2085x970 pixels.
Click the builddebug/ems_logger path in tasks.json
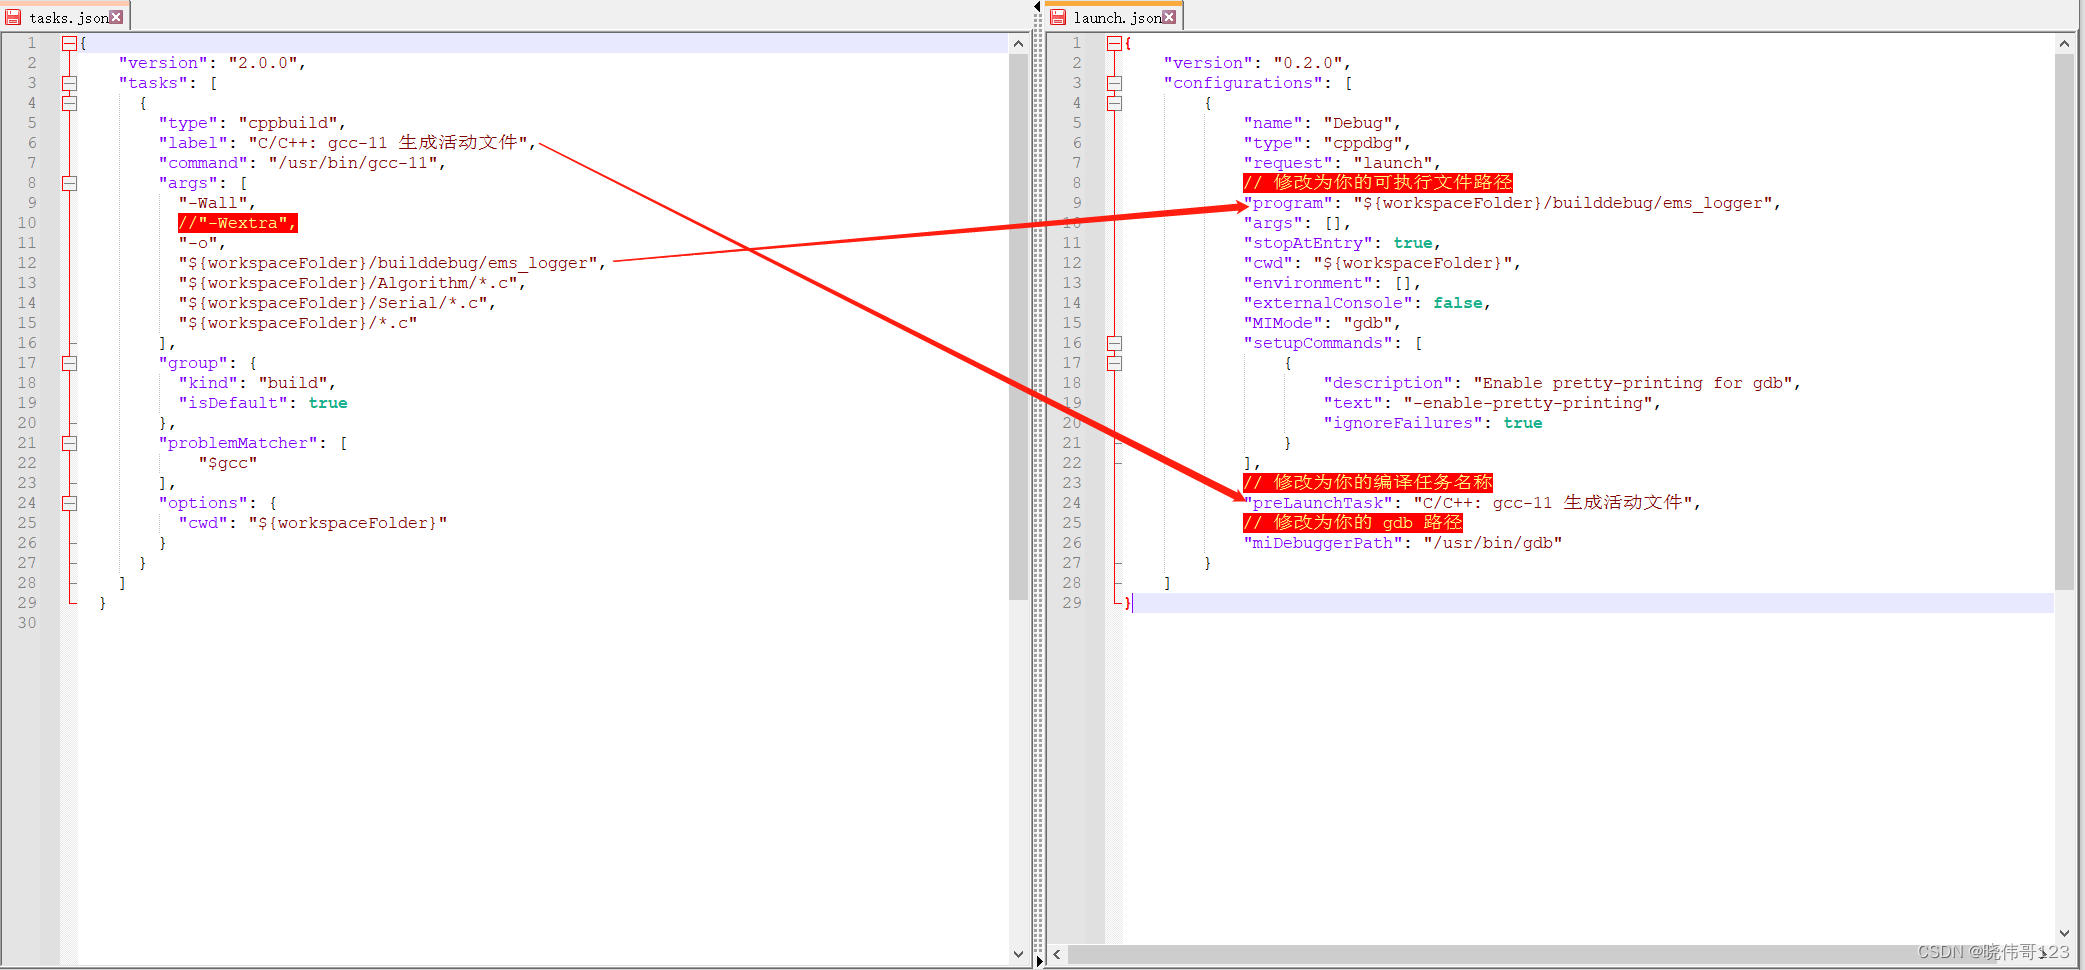pos(388,263)
